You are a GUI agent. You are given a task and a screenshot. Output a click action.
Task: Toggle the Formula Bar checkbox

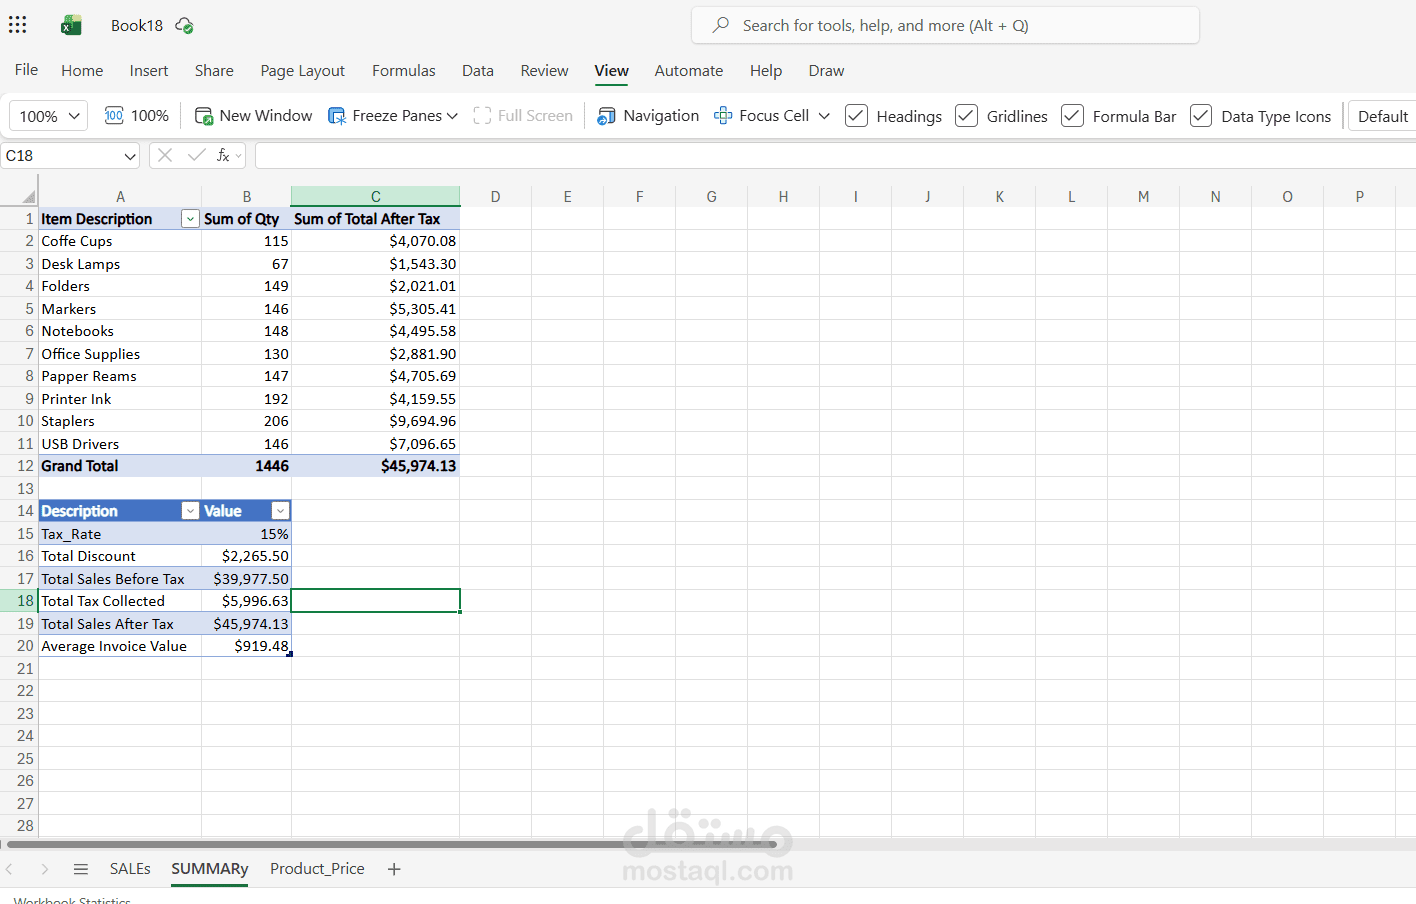(x=1072, y=116)
